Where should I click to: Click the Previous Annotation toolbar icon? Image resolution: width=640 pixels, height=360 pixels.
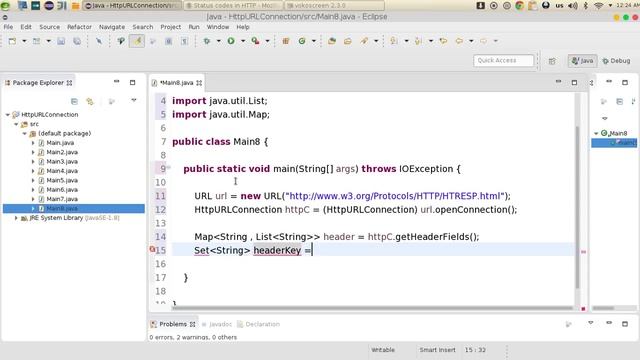click(x=418, y=41)
